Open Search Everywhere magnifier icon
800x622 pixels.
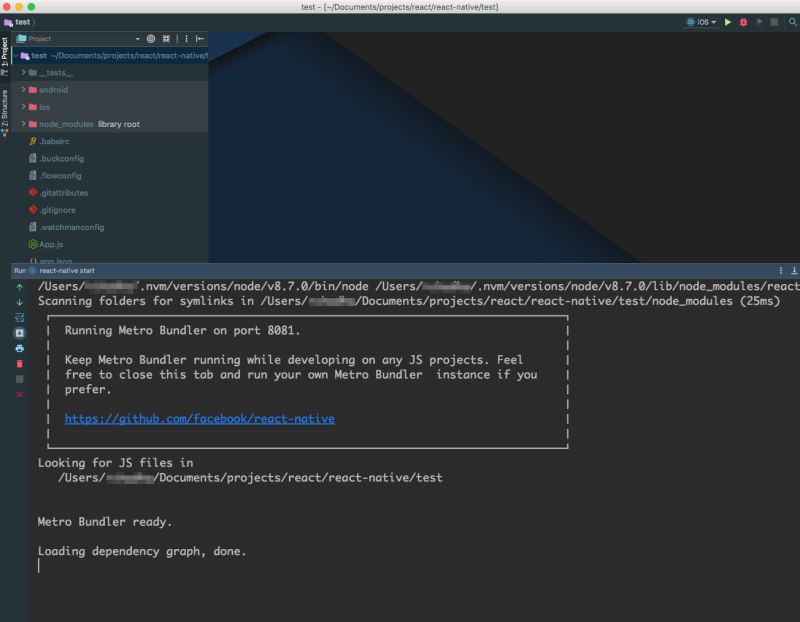(791, 19)
